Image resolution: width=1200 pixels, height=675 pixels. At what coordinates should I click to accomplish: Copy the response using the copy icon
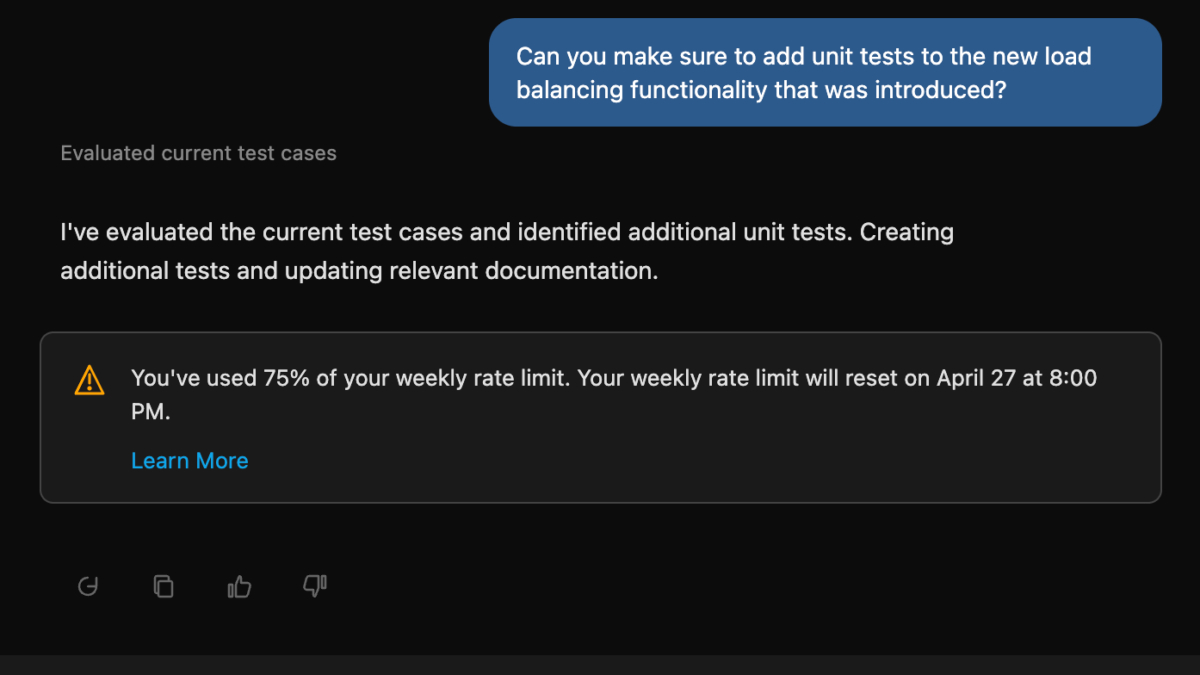(164, 587)
